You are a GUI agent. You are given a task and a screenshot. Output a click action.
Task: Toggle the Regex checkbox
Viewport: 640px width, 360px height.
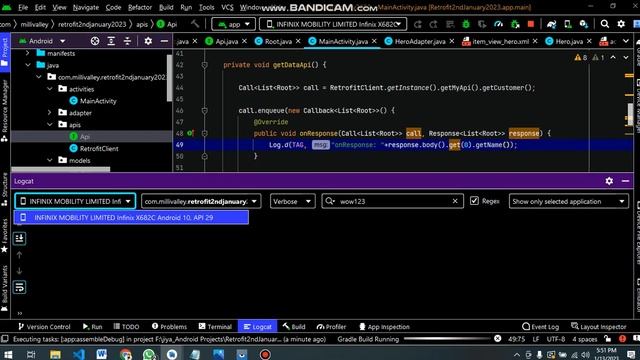[x=474, y=201]
